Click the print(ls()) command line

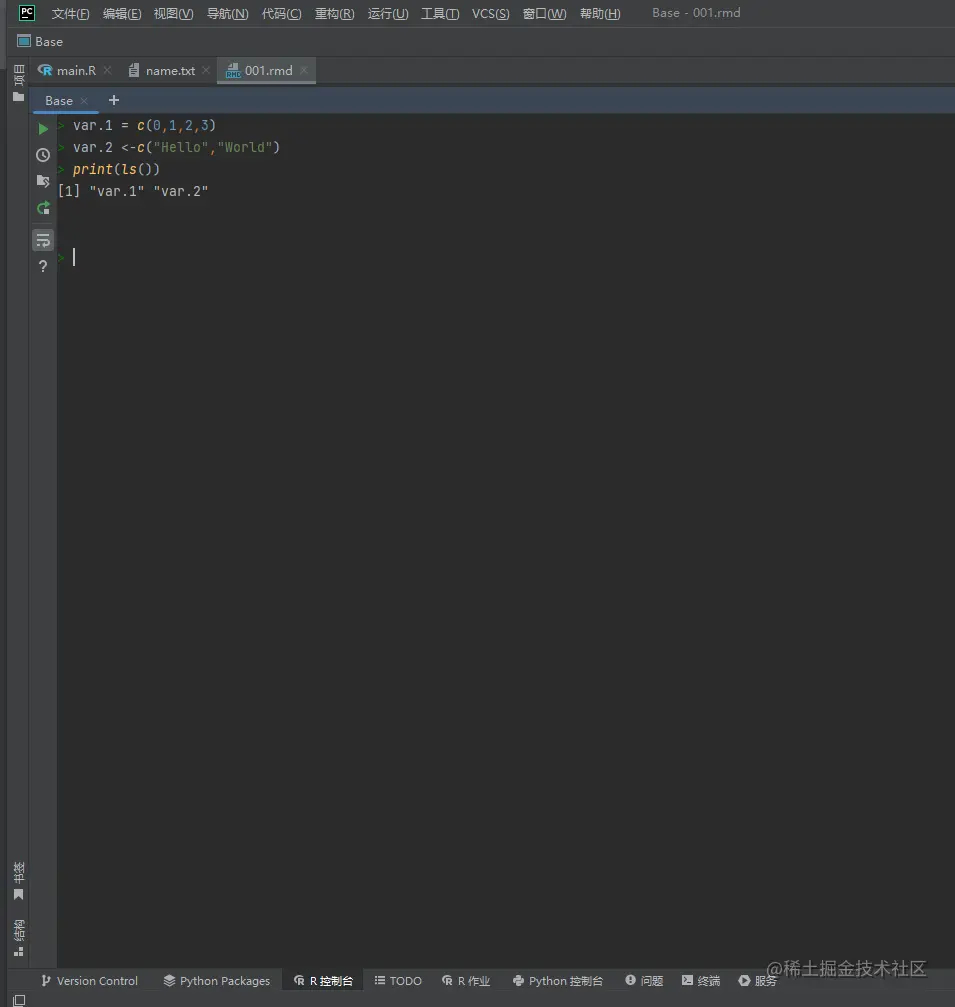coord(116,169)
